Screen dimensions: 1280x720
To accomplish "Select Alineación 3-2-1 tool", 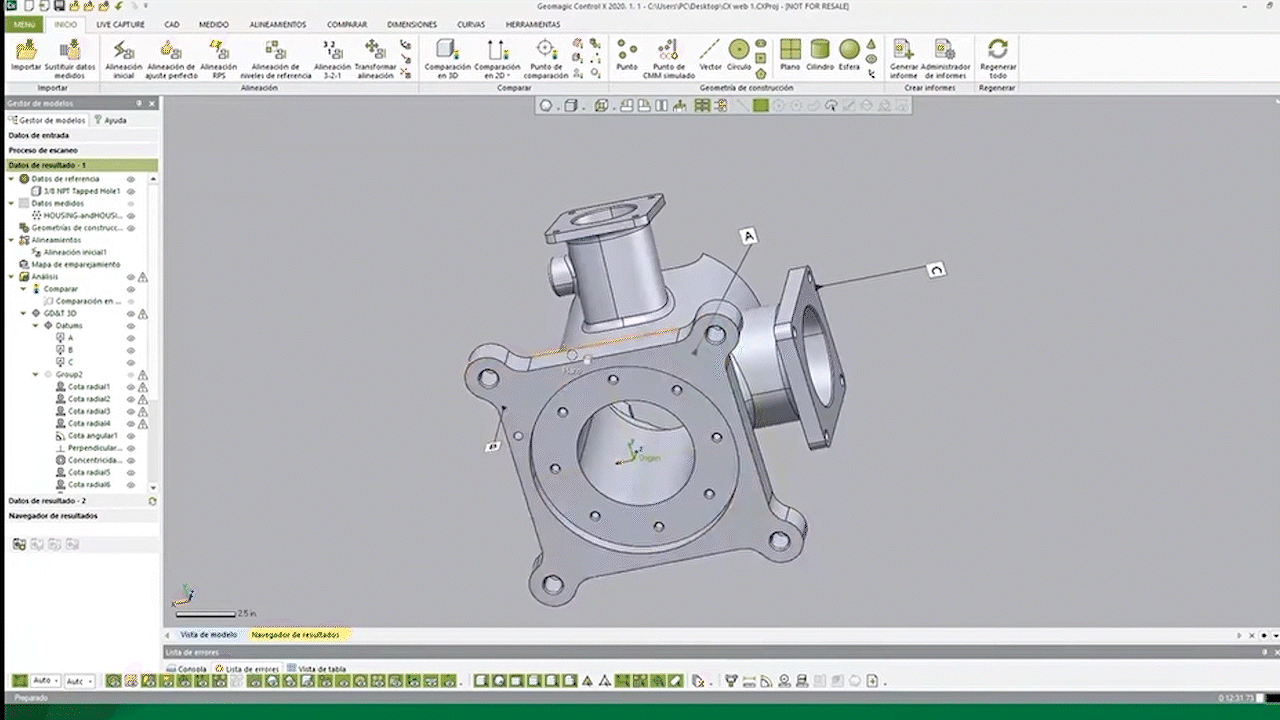I will pyautogui.click(x=332, y=58).
